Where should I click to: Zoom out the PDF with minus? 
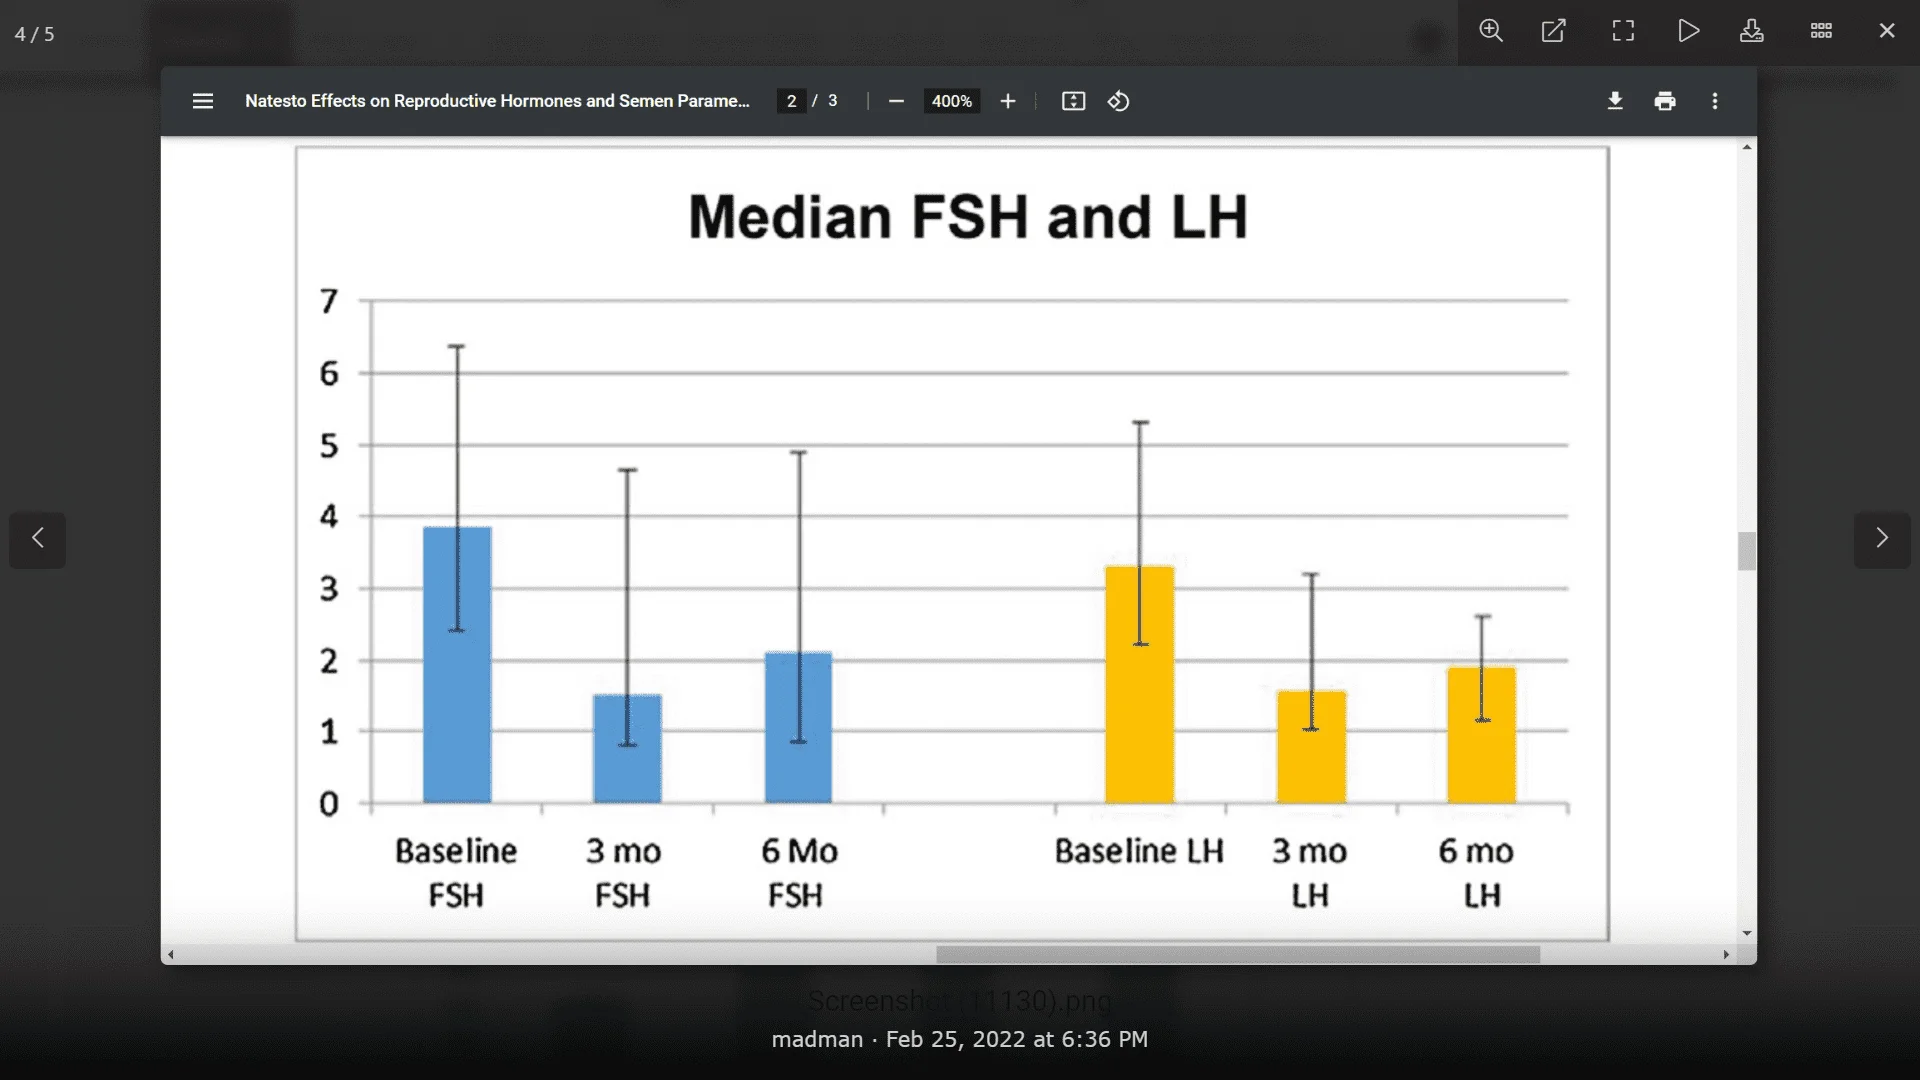coord(896,101)
